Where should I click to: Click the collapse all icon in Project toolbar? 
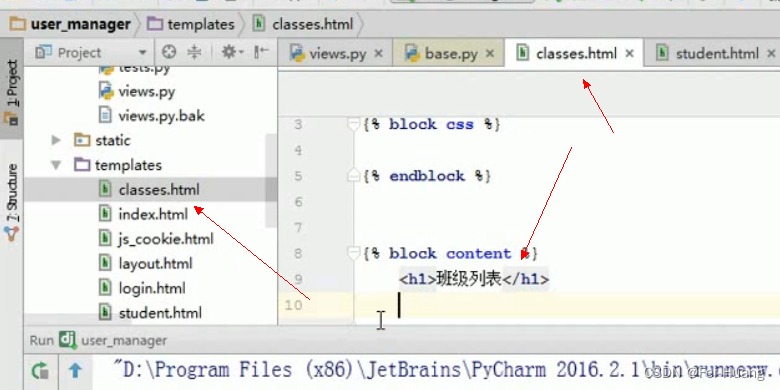[x=194, y=52]
